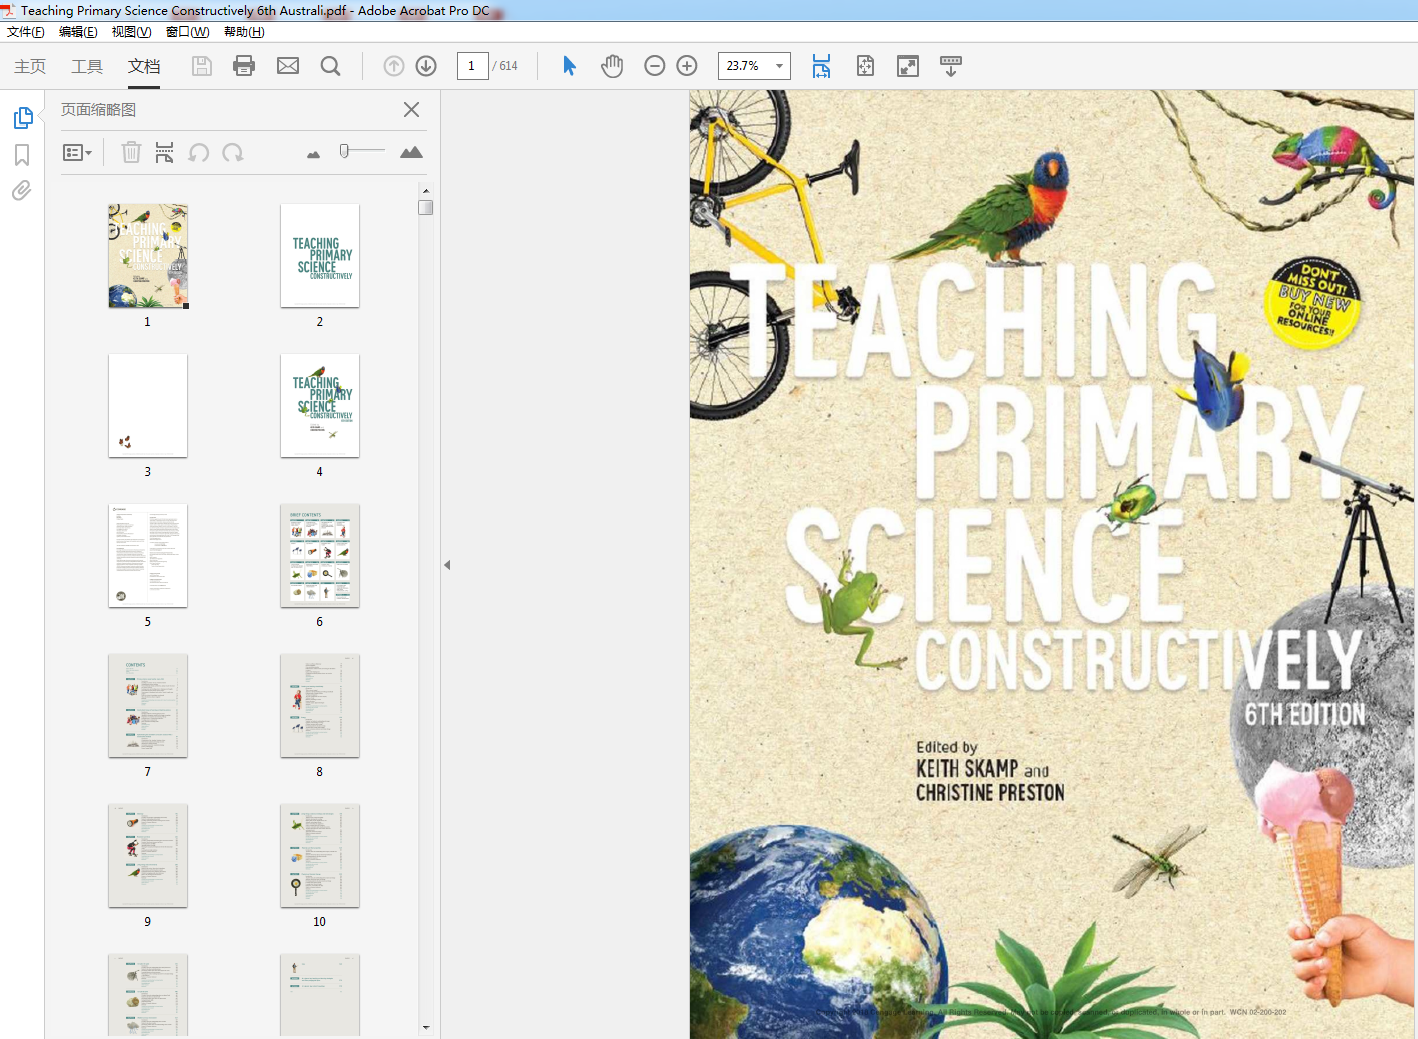Send file by email envelope icon
1418x1039 pixels.
[288, 66]
